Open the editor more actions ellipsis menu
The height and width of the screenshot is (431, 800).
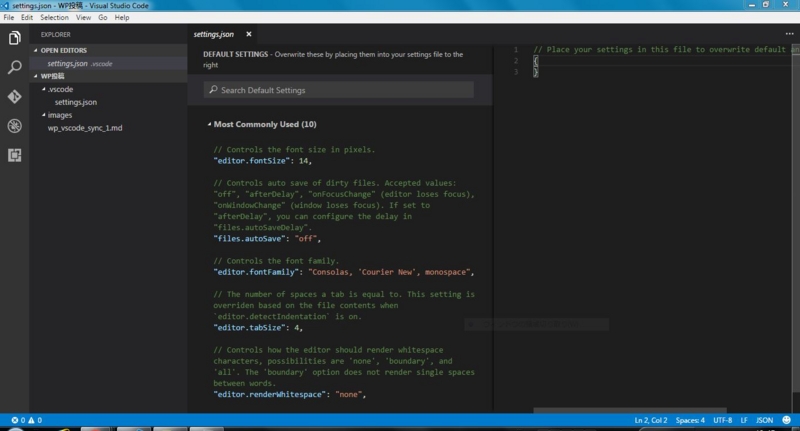(789, 34)
